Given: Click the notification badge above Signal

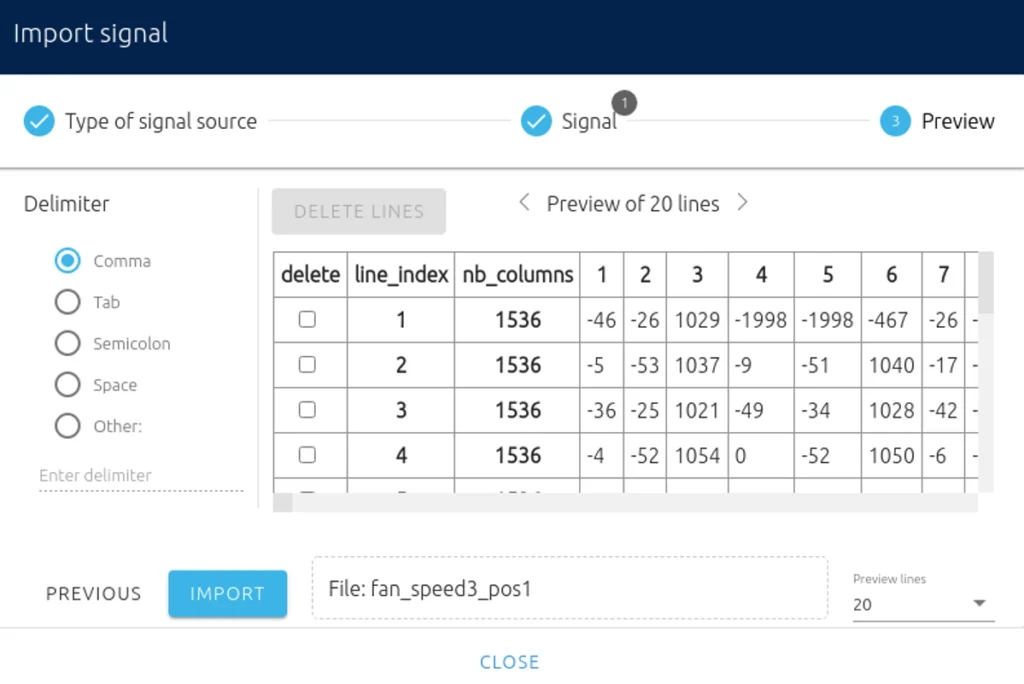Looking at the screenshot, I should (624, 102).
